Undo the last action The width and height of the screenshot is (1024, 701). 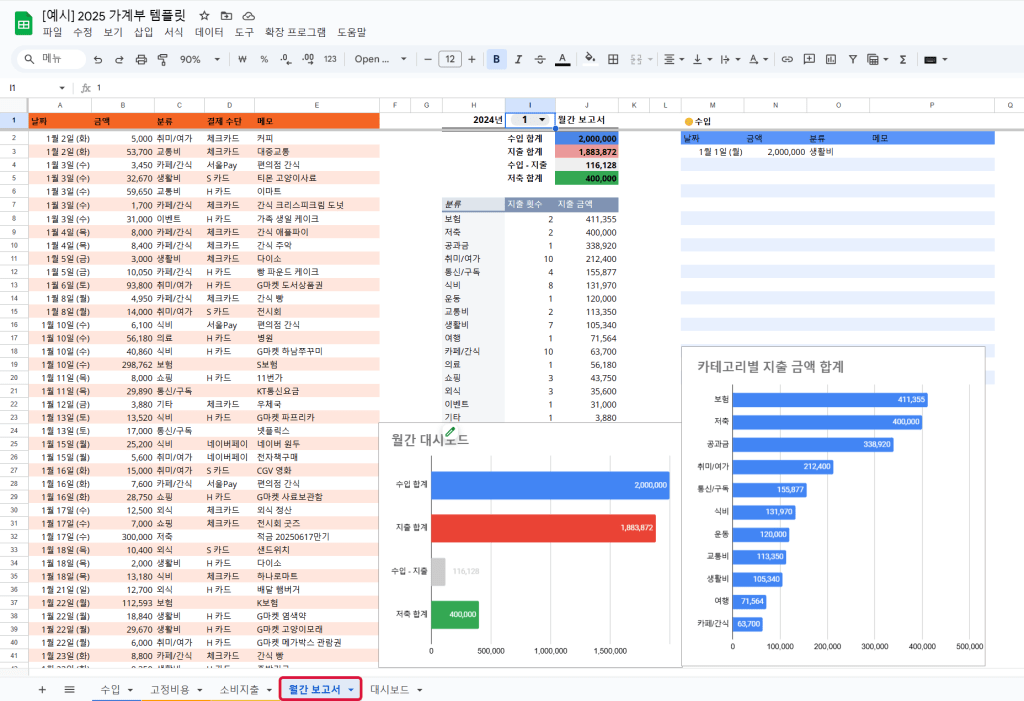click(98, 59)
